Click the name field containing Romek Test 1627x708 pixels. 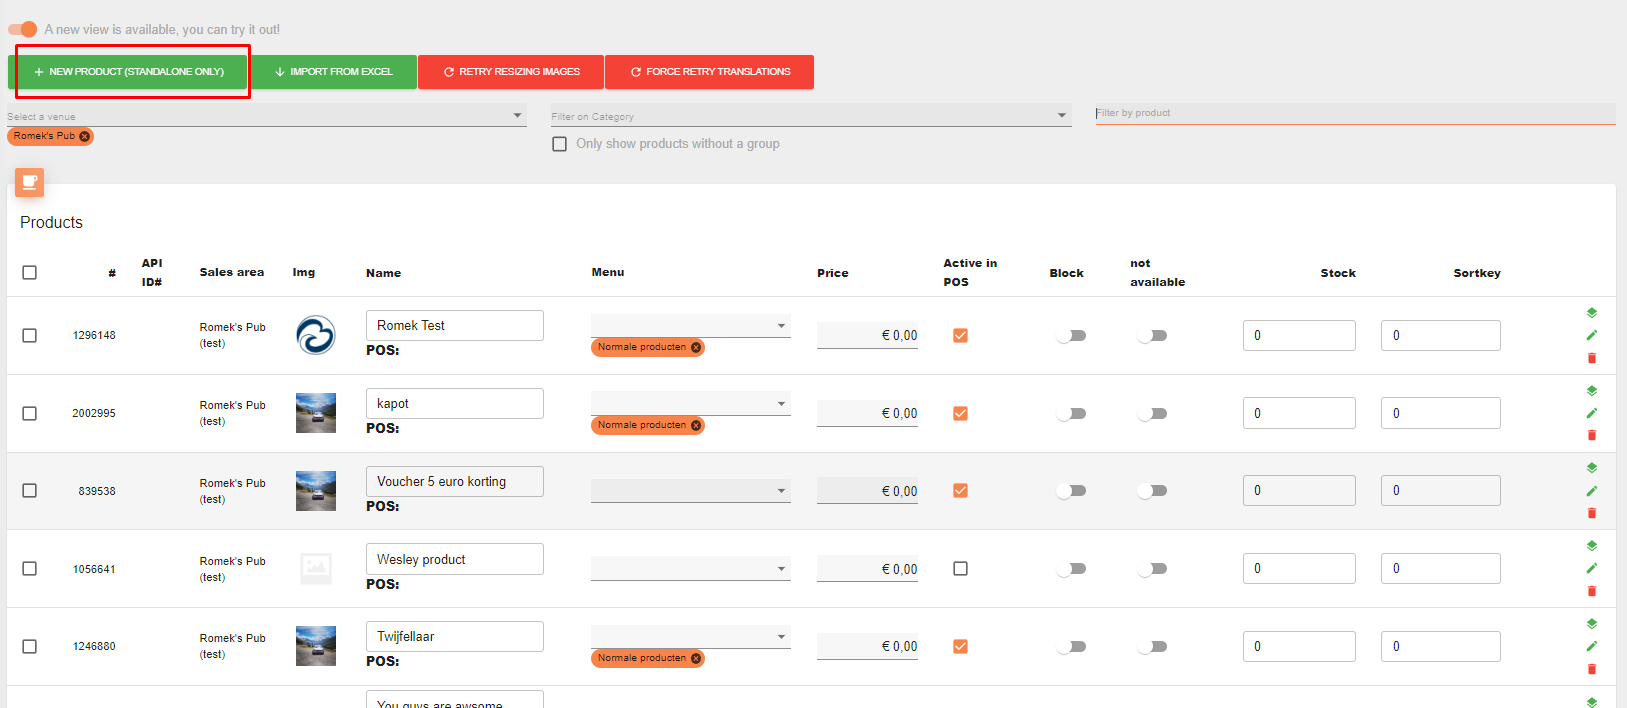coord(455,325)
